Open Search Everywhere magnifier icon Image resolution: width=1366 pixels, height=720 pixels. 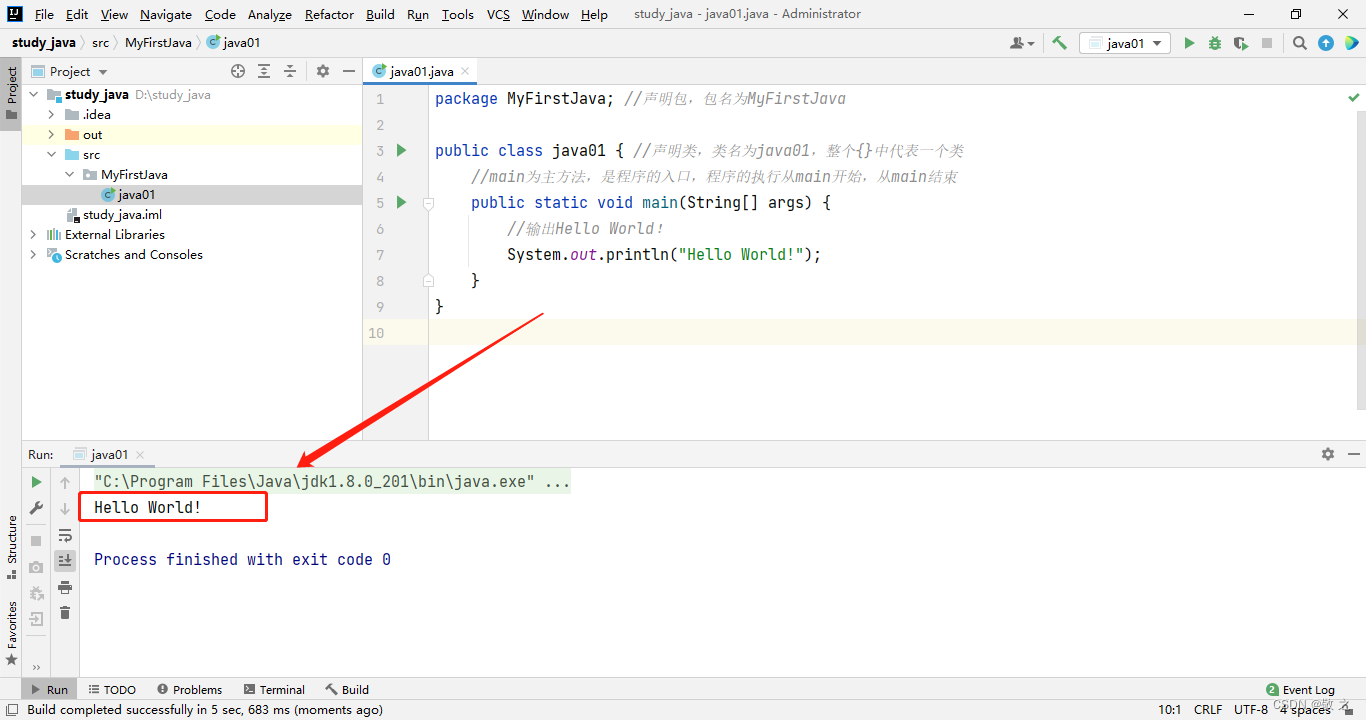pos(1299,43)
